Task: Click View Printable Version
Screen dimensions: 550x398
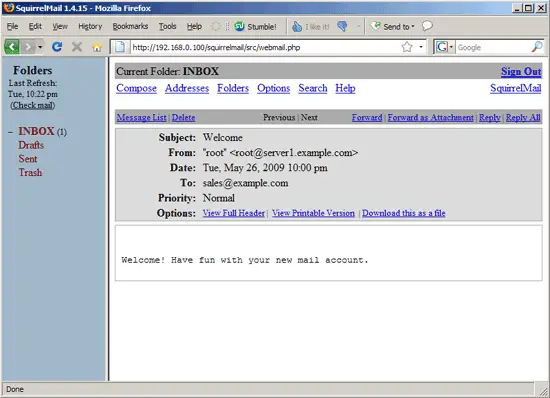Action: (x=313, y=213)
